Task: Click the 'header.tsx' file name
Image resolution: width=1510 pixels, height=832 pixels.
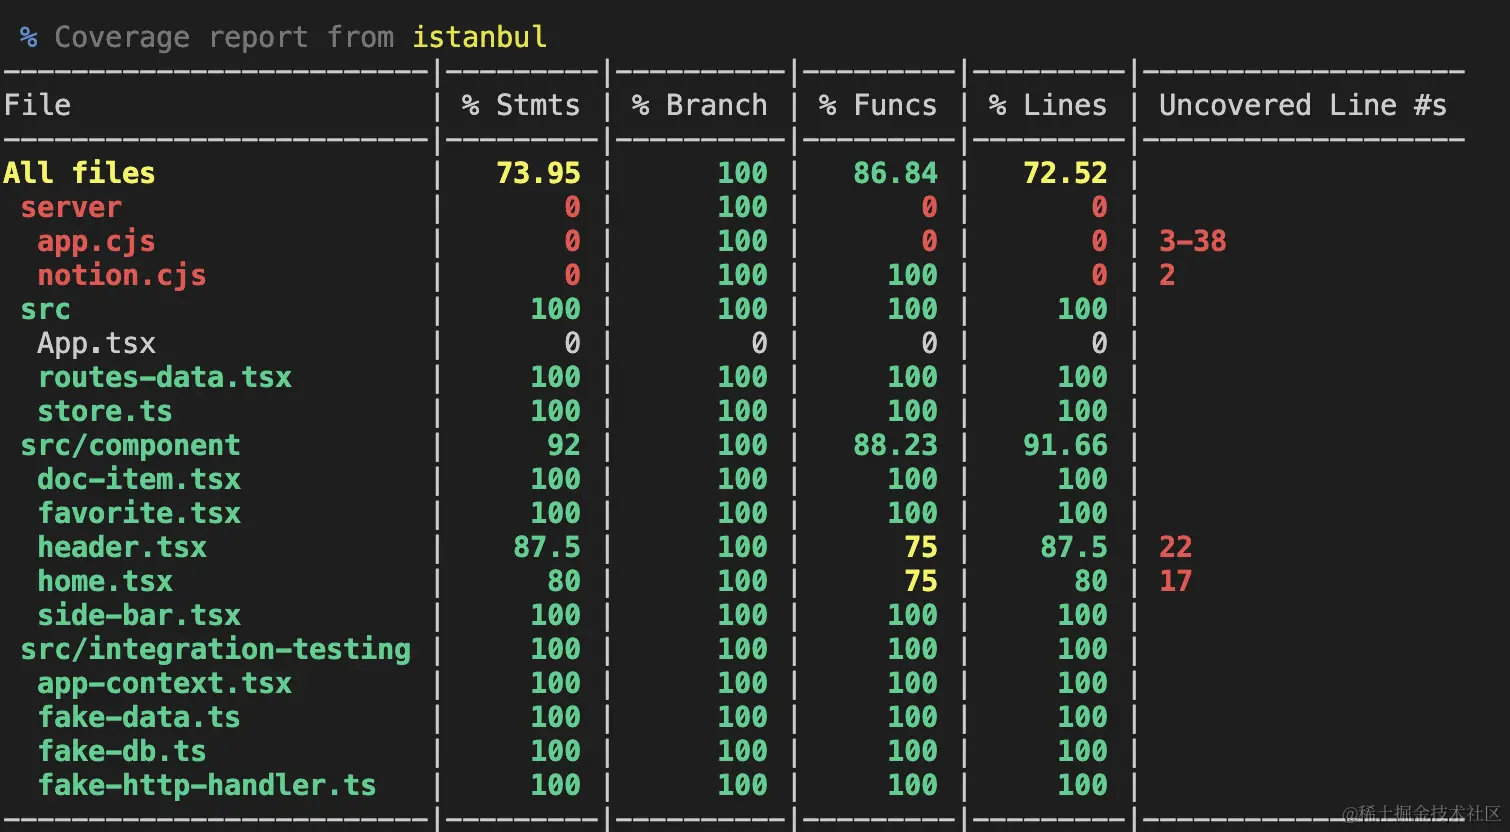Action: click(x=122, y=547)
